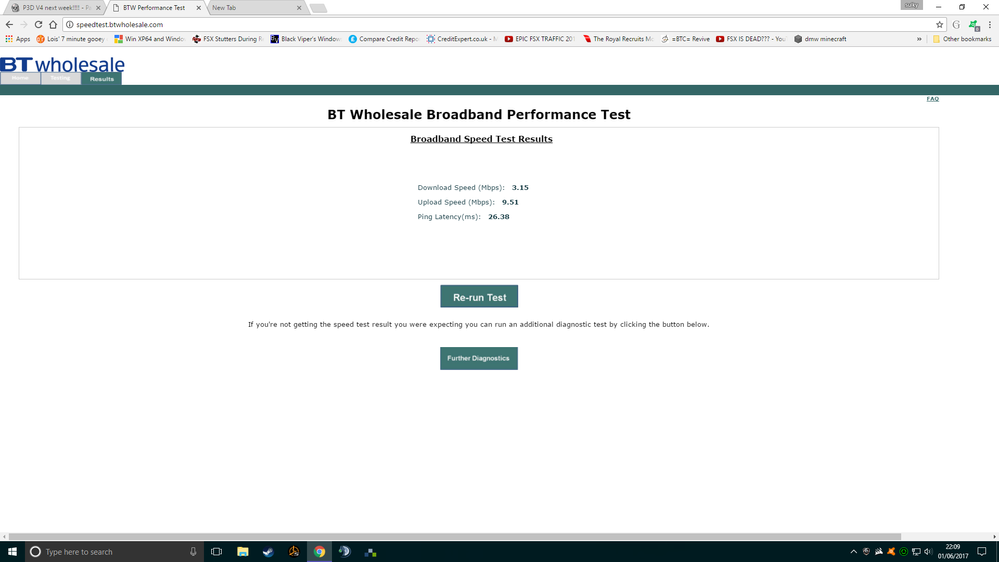The image size is (999, 562).
Task: View site information icon in address bar
Action: click(69, 24)
